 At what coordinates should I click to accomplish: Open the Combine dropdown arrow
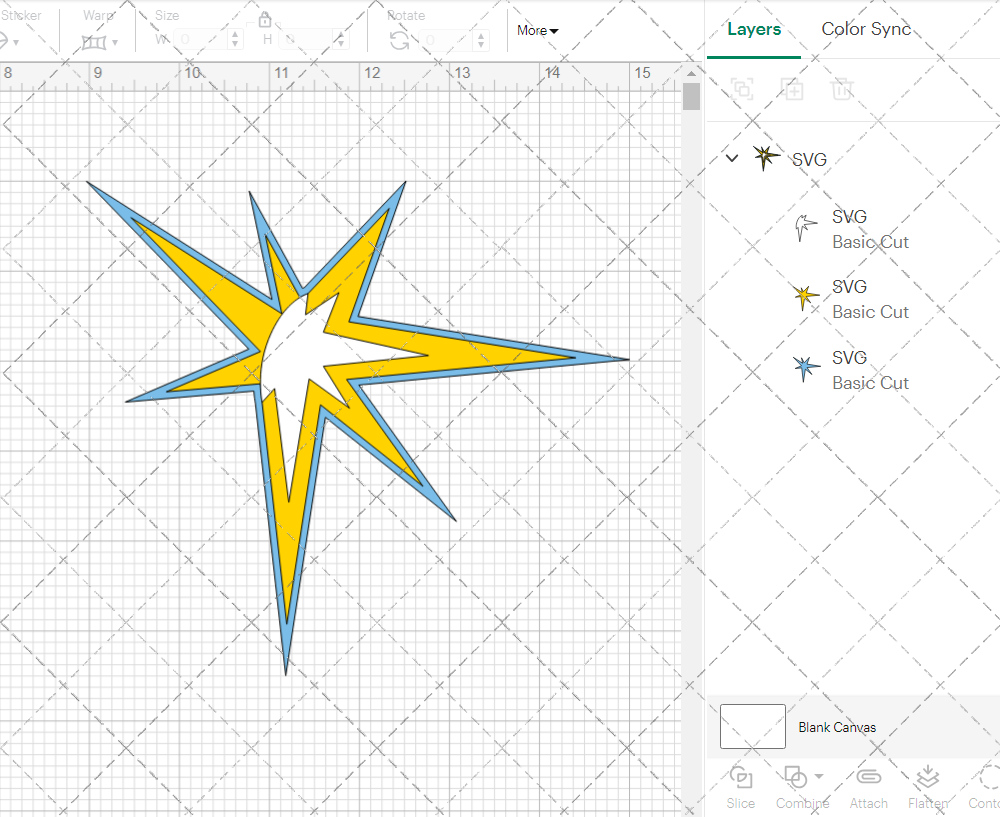(819, 776)
